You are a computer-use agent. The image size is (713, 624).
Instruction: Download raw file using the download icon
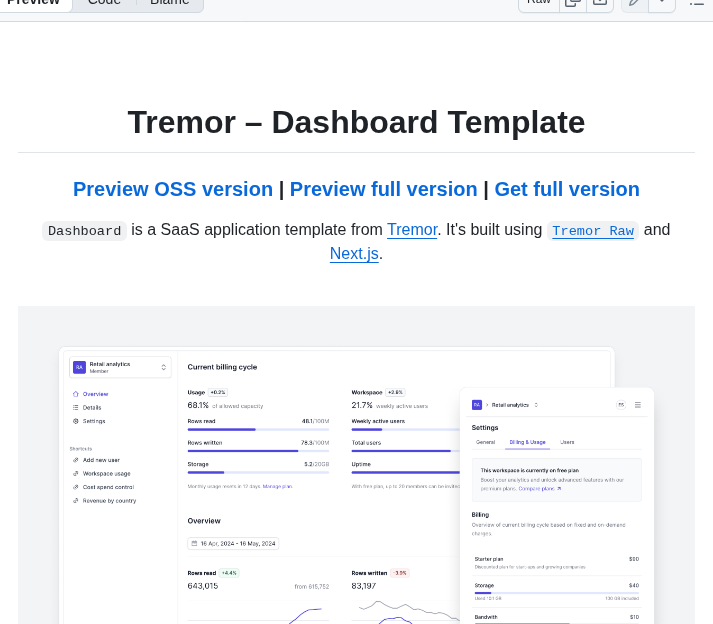coord(600,3)
